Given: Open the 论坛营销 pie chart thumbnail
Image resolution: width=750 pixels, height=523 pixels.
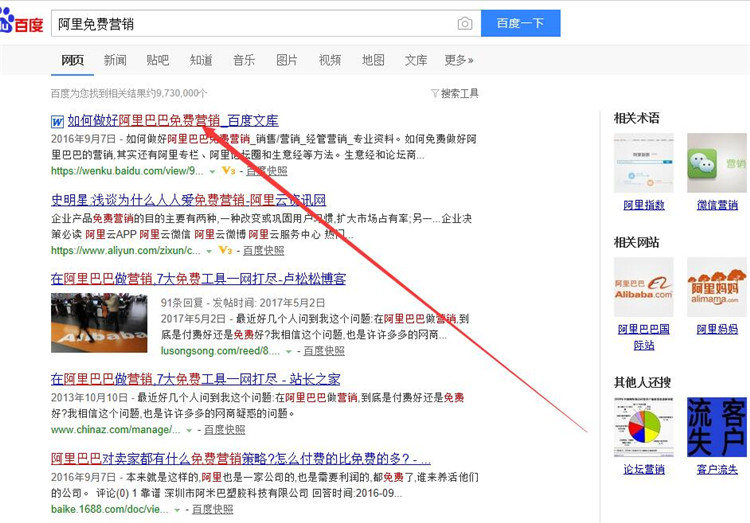Looking at the screenshot, I should (x=643, y=426).
